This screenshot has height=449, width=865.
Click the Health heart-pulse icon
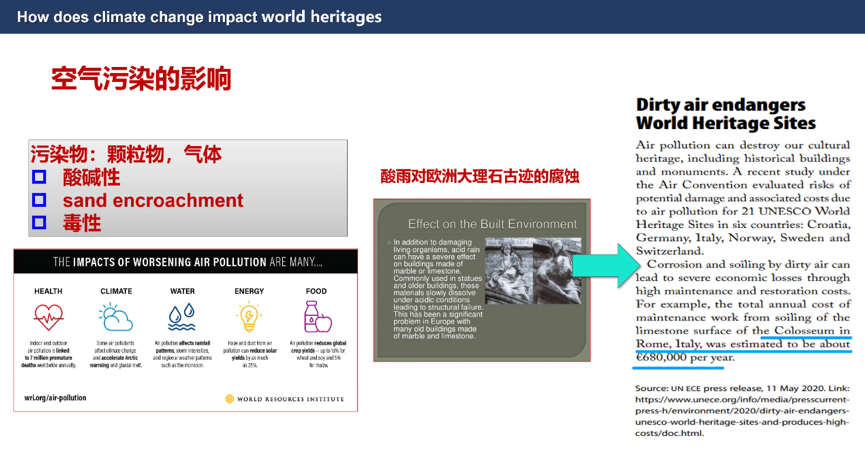point(48,318)
